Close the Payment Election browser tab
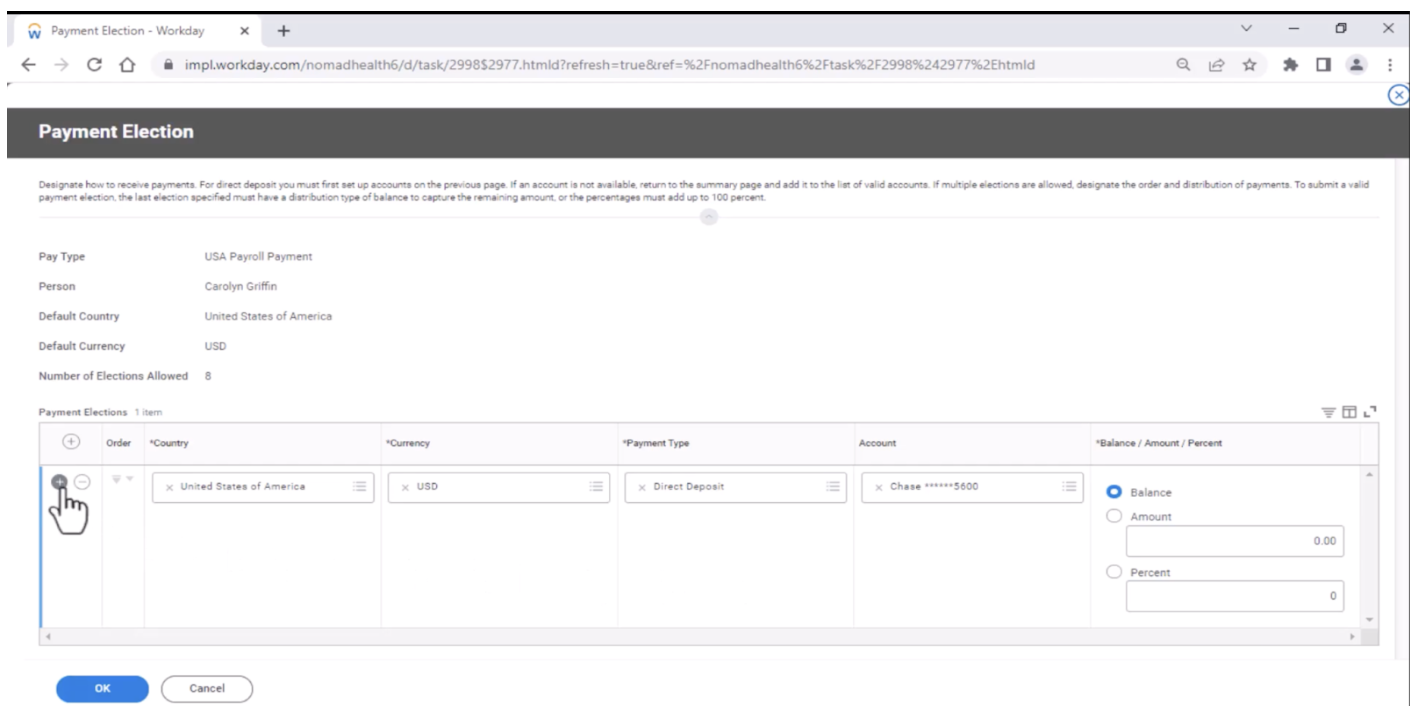The image size is (1410, 706). 245,30
